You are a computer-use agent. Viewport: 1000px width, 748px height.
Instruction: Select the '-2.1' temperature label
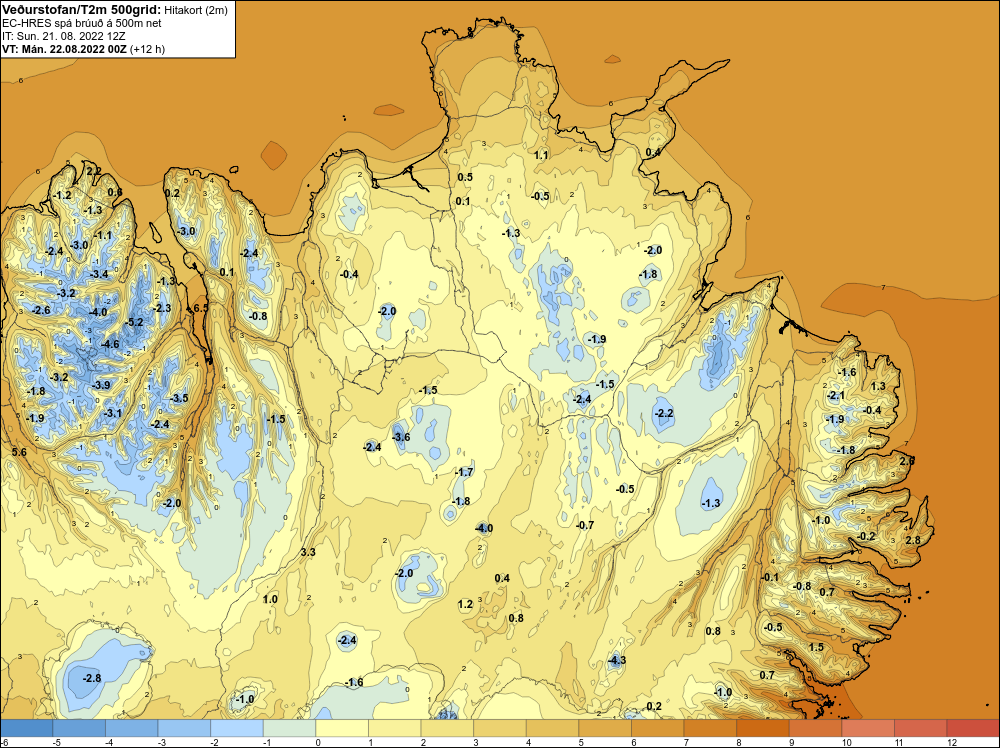(x=836, y=395)
